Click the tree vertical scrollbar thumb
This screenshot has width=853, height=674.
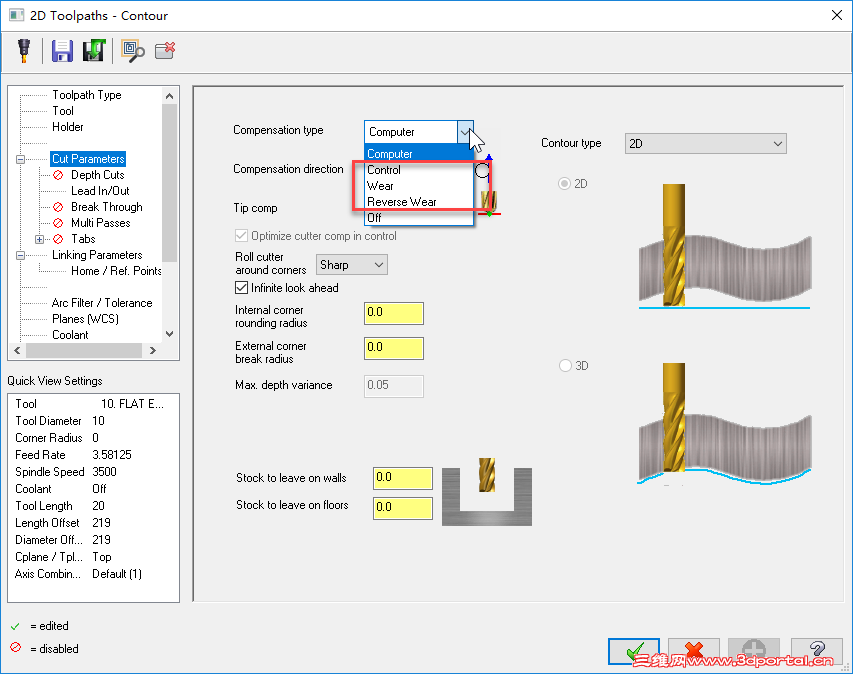click(170, 183)
